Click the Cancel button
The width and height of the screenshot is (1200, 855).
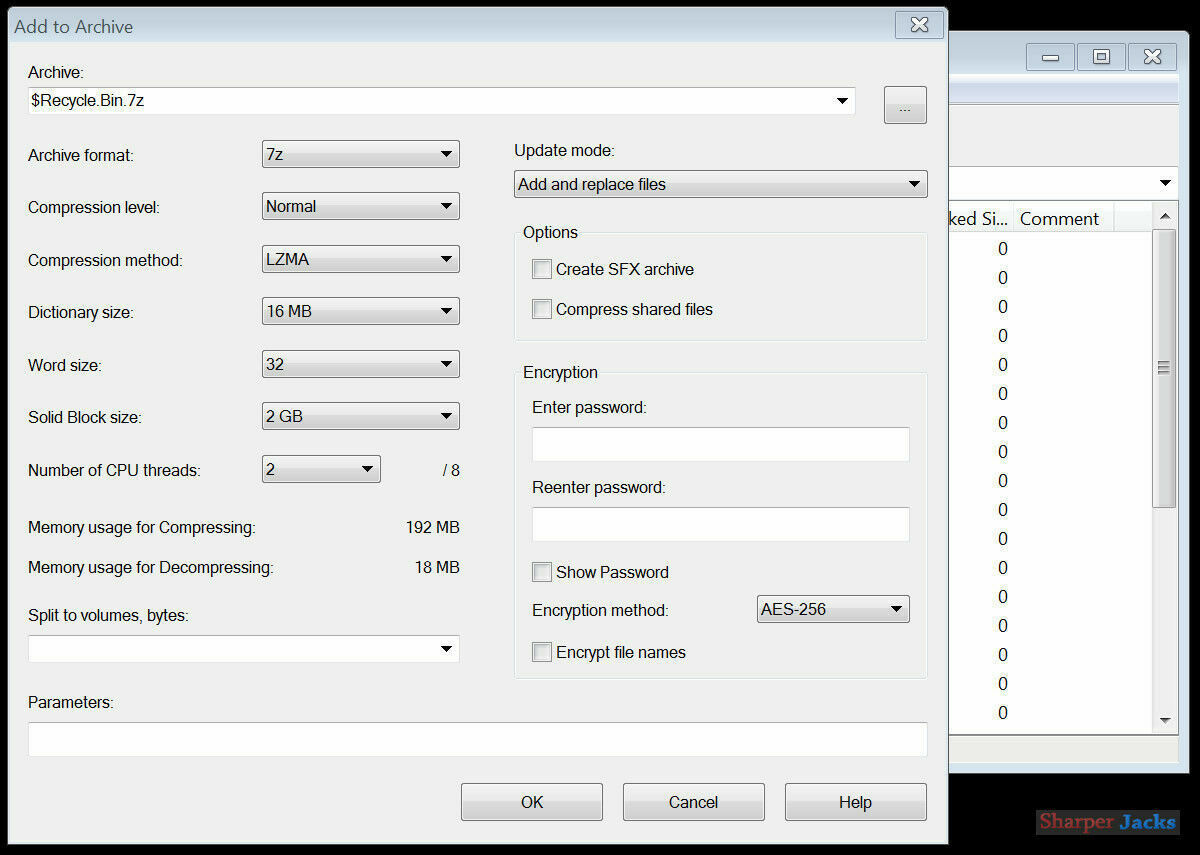click(694, 802)
